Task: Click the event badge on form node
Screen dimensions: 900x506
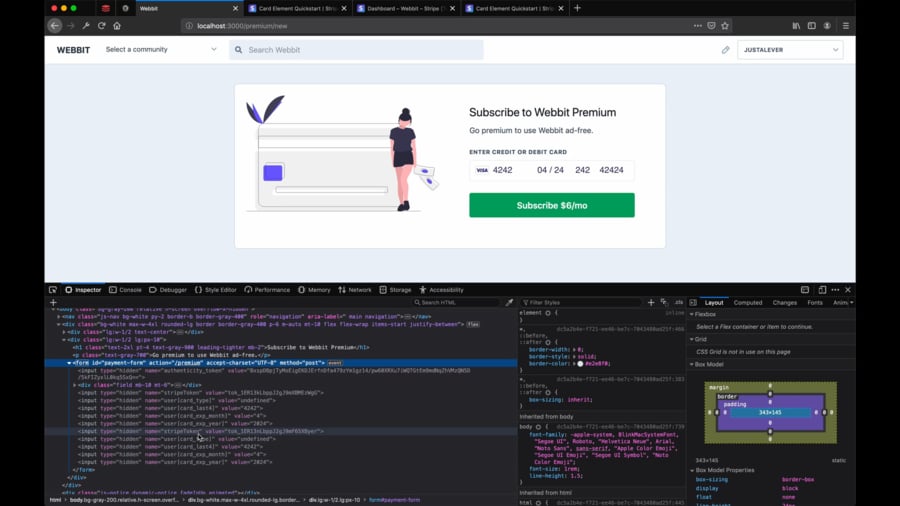Action: point(335,363)
